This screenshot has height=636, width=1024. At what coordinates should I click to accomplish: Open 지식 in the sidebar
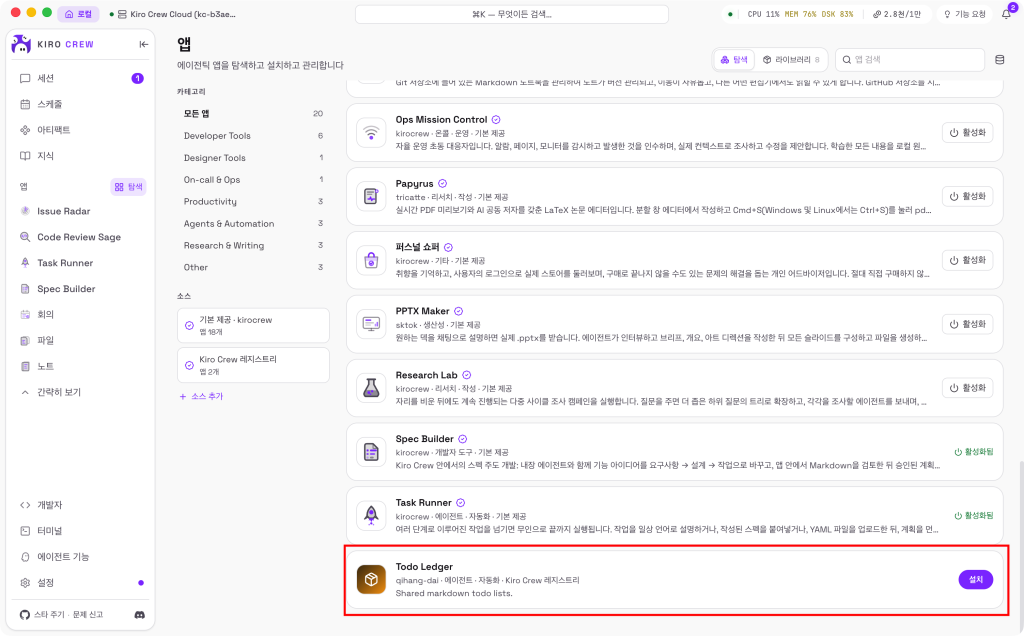click(x=80, y=155)
